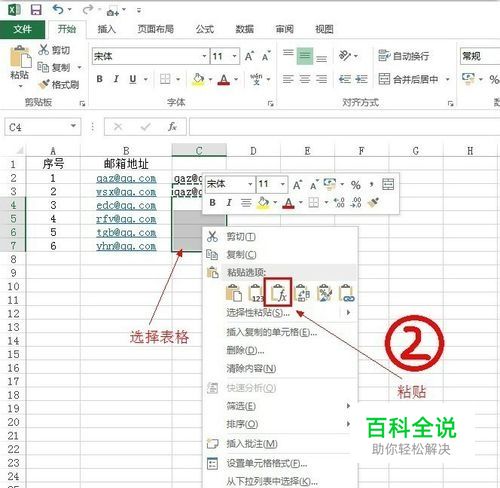Click the large Paste clipboard icon in ribbon
This screenshot has width=500, height=488.
(20, 57)
